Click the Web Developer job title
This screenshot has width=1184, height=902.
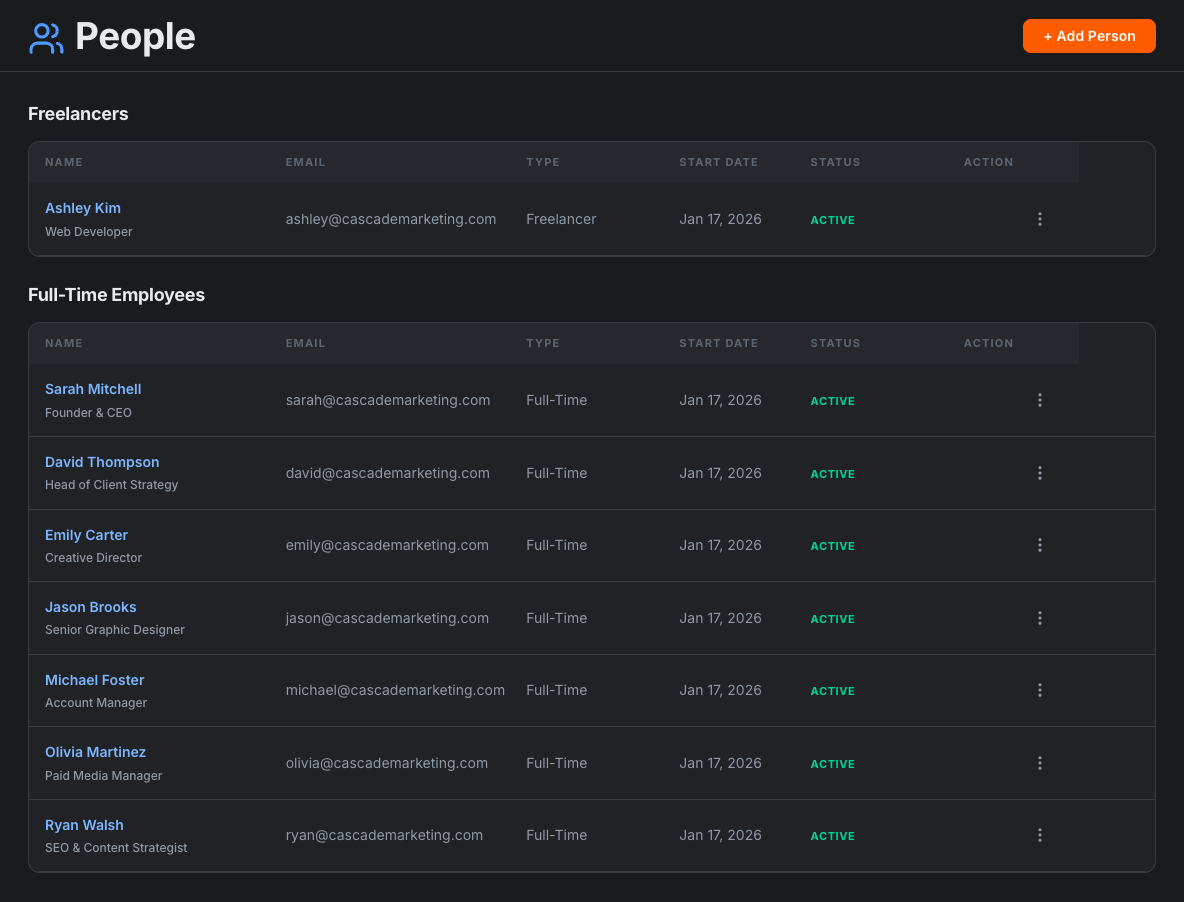(88, 232)
